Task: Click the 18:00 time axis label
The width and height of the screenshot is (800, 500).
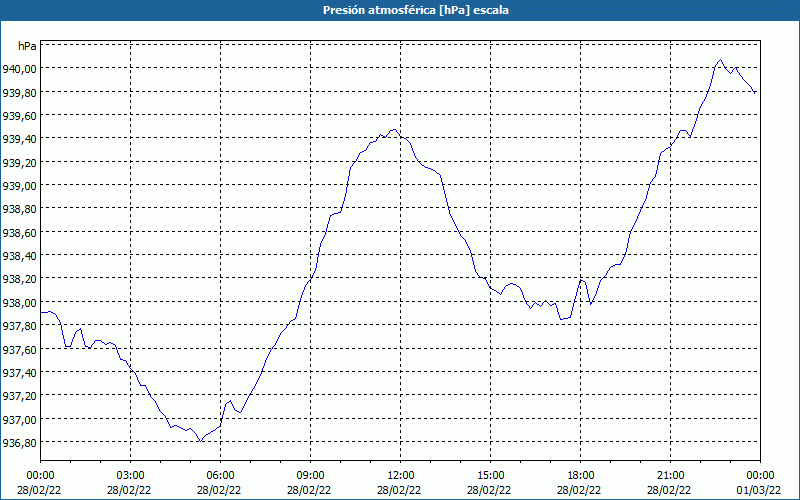Action: point(581,476)
